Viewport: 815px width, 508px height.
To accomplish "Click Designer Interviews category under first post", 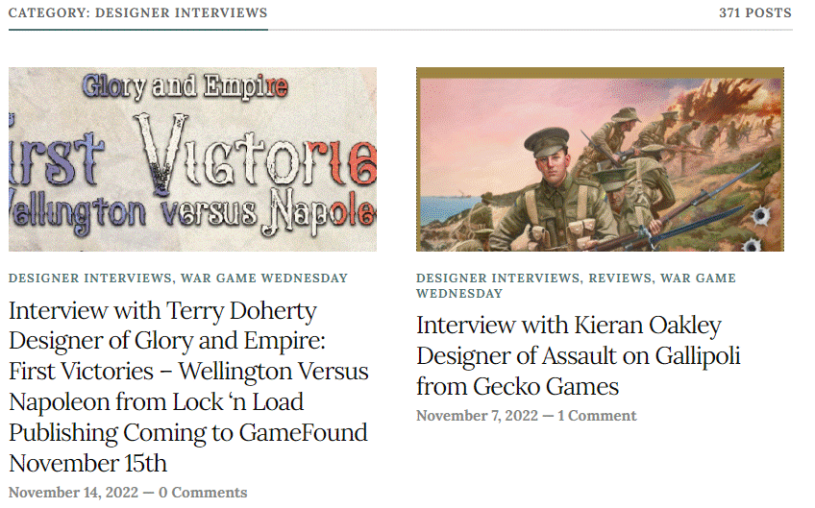I will pyautogui.click(x=90, y=278).
